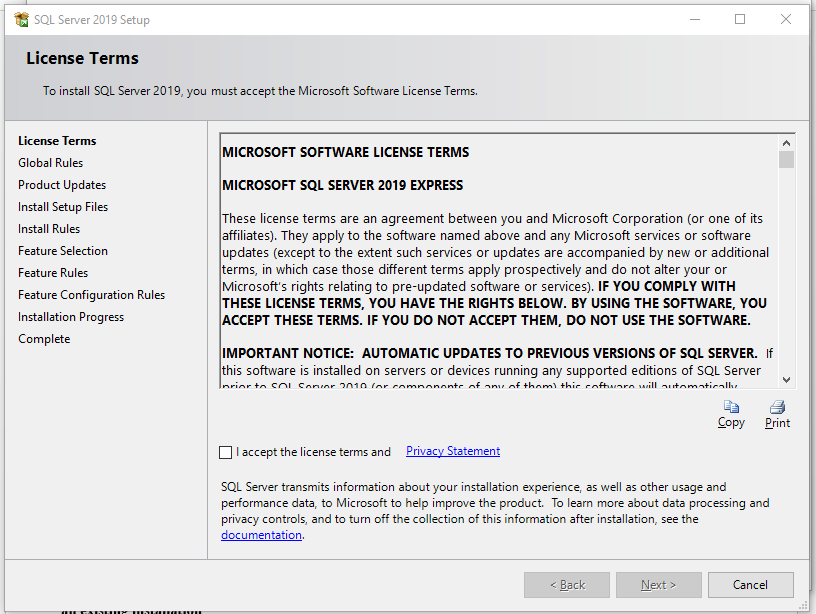Viewport: 816px width, 614px height.
Task: Maximize the SQL Server Setup window
Action: click(x=740, y=19)
